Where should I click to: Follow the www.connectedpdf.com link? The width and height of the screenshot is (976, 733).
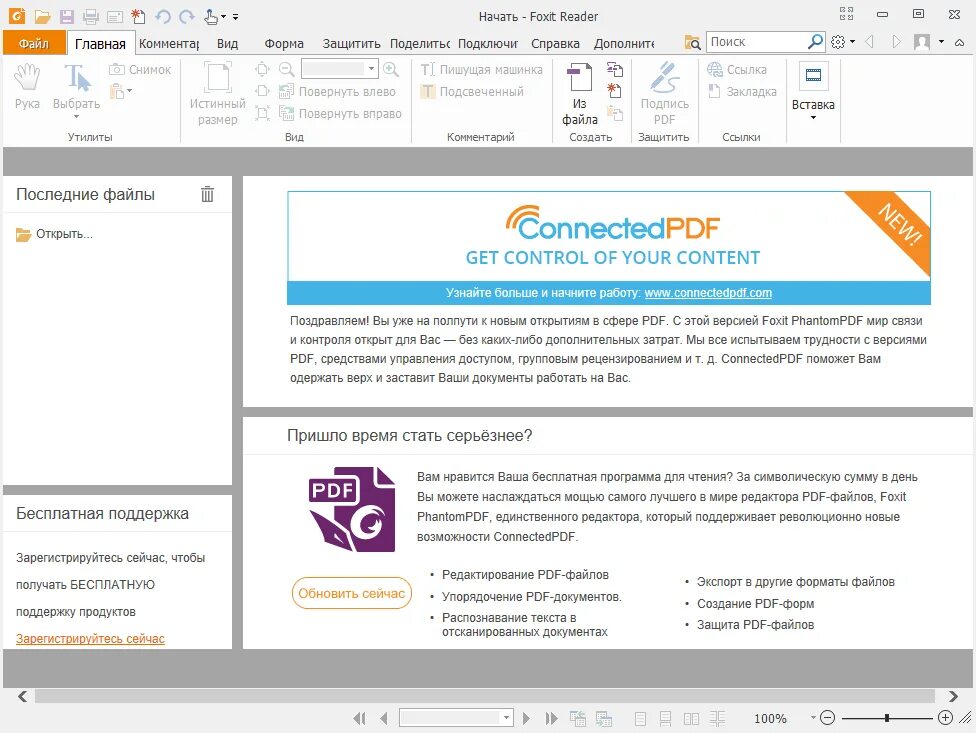[708, 293]
